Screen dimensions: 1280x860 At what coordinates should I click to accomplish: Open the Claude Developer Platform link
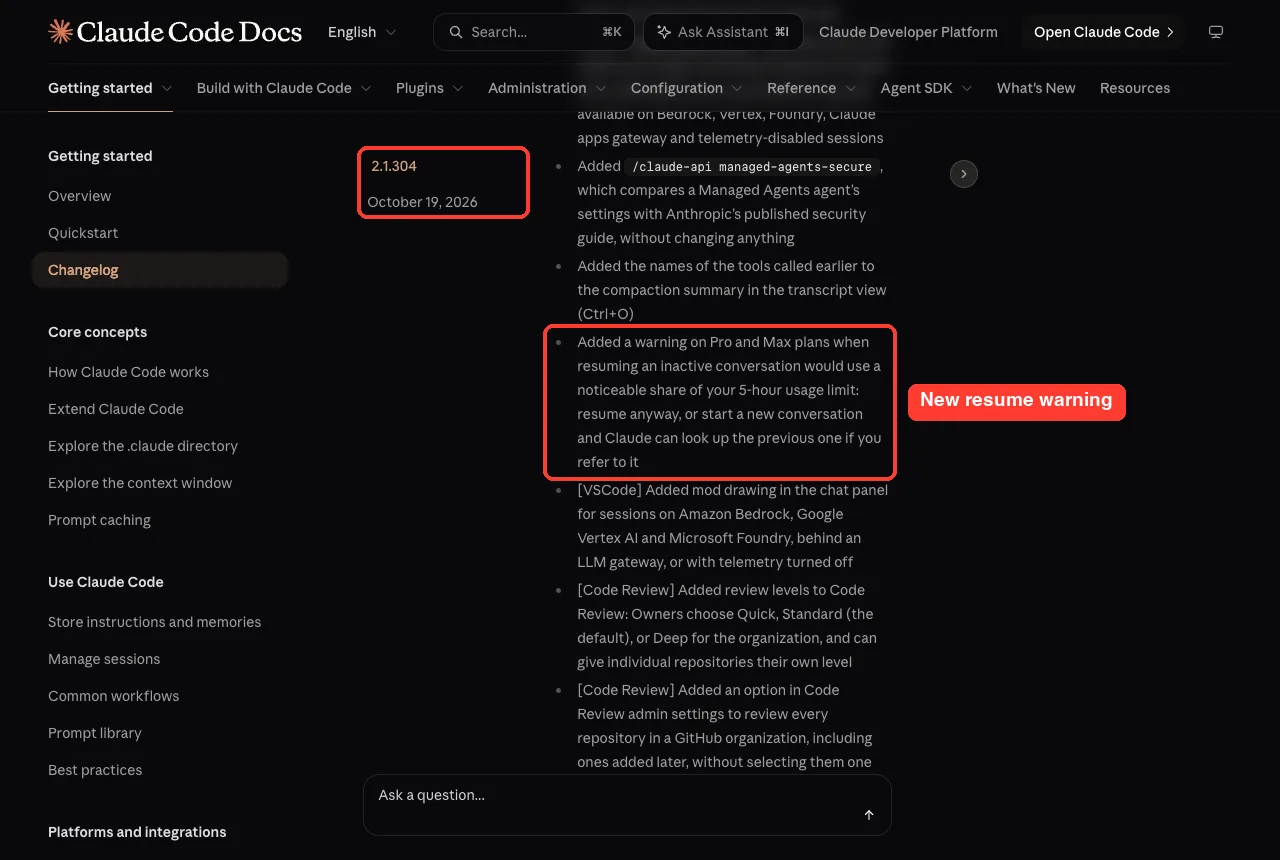coord(908,32)
